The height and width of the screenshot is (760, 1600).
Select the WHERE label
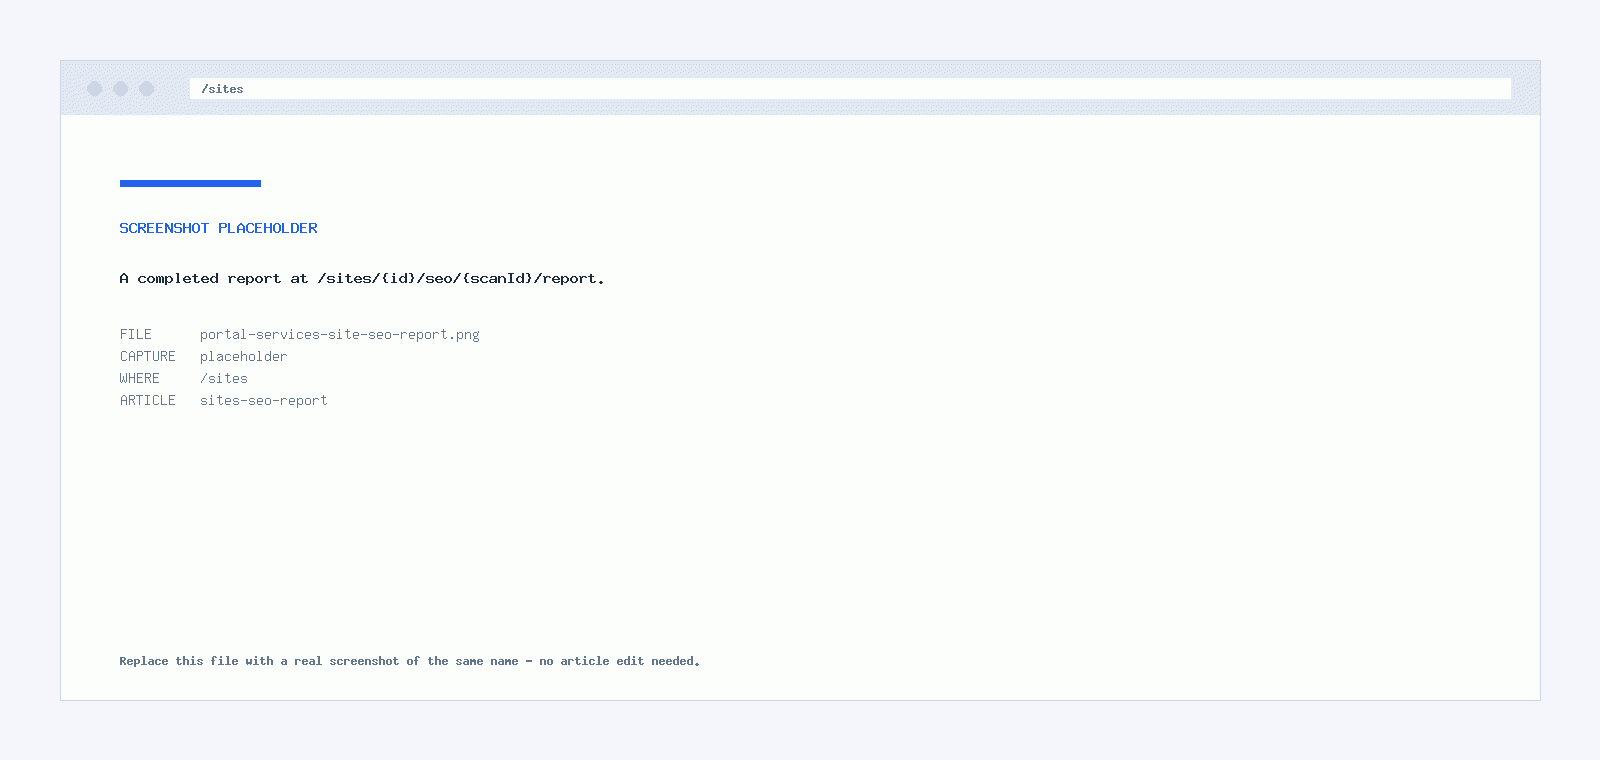(140, 379)
